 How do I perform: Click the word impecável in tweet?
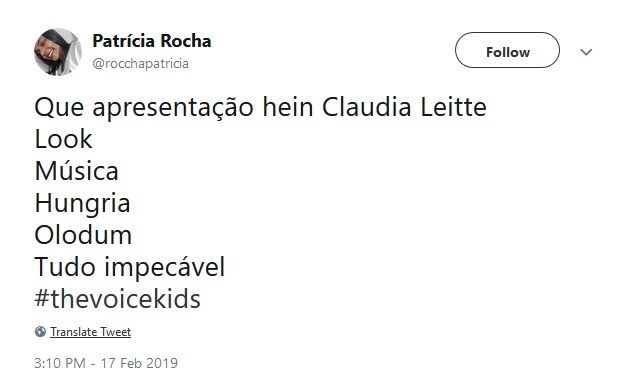[x=165, y=268]
